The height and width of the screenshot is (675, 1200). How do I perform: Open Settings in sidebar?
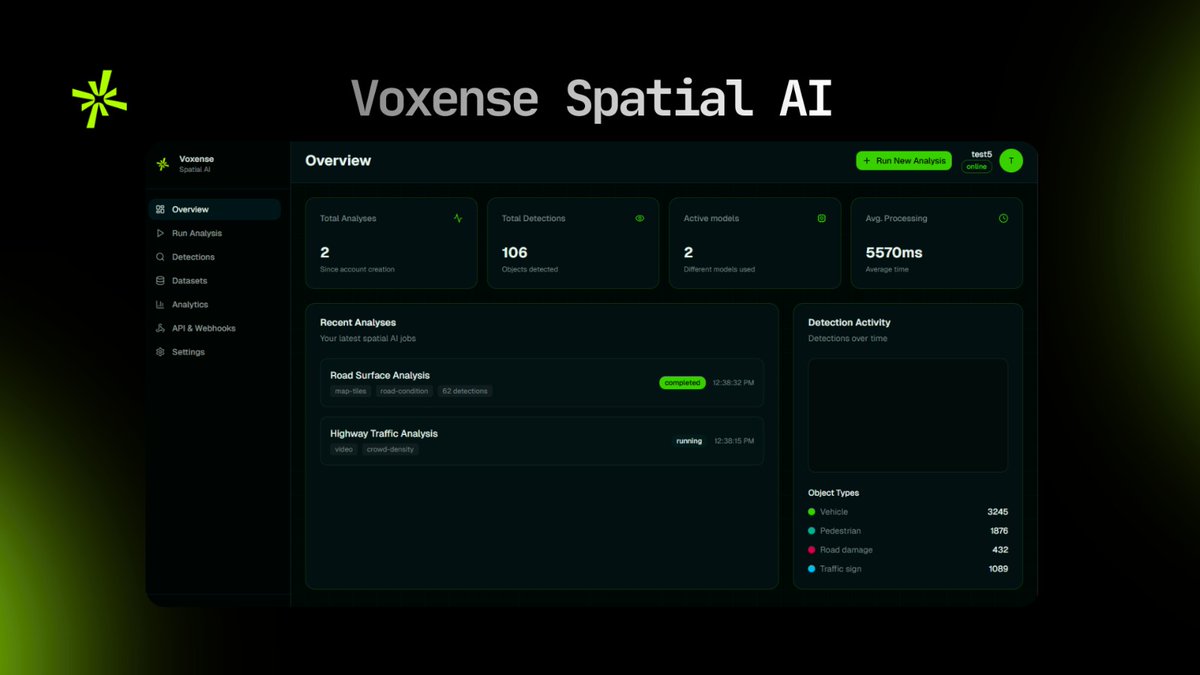coord(215,352)
